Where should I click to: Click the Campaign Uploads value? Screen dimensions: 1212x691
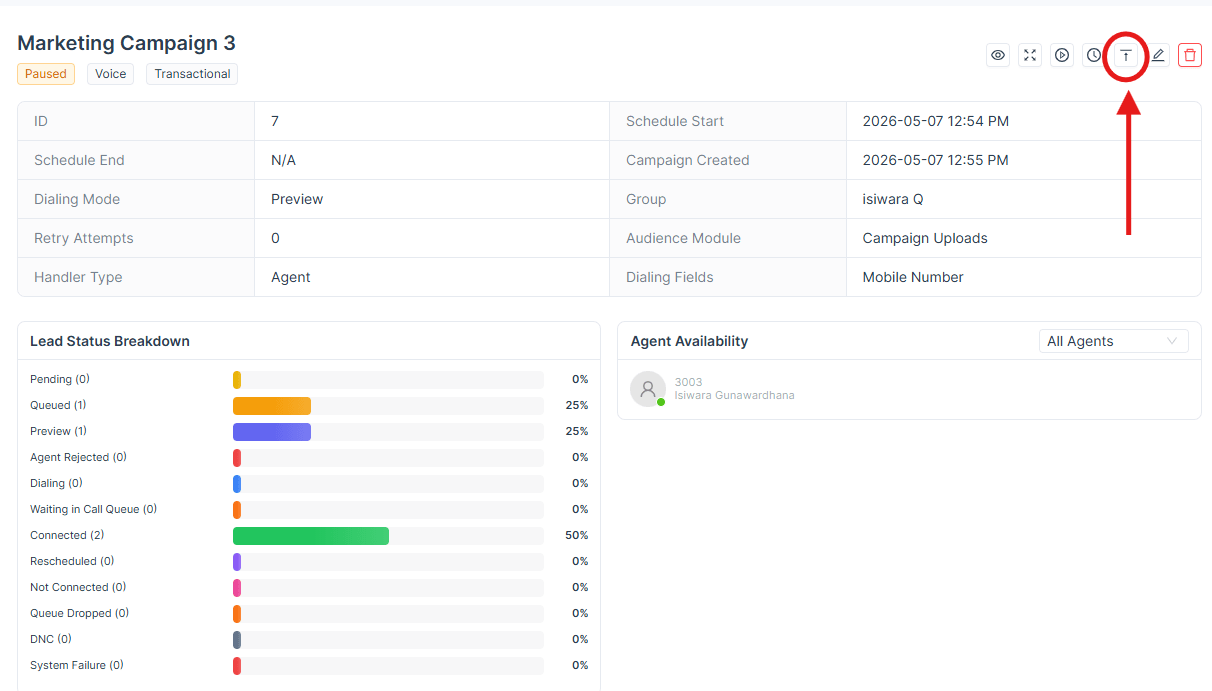(x=925, y=238)
